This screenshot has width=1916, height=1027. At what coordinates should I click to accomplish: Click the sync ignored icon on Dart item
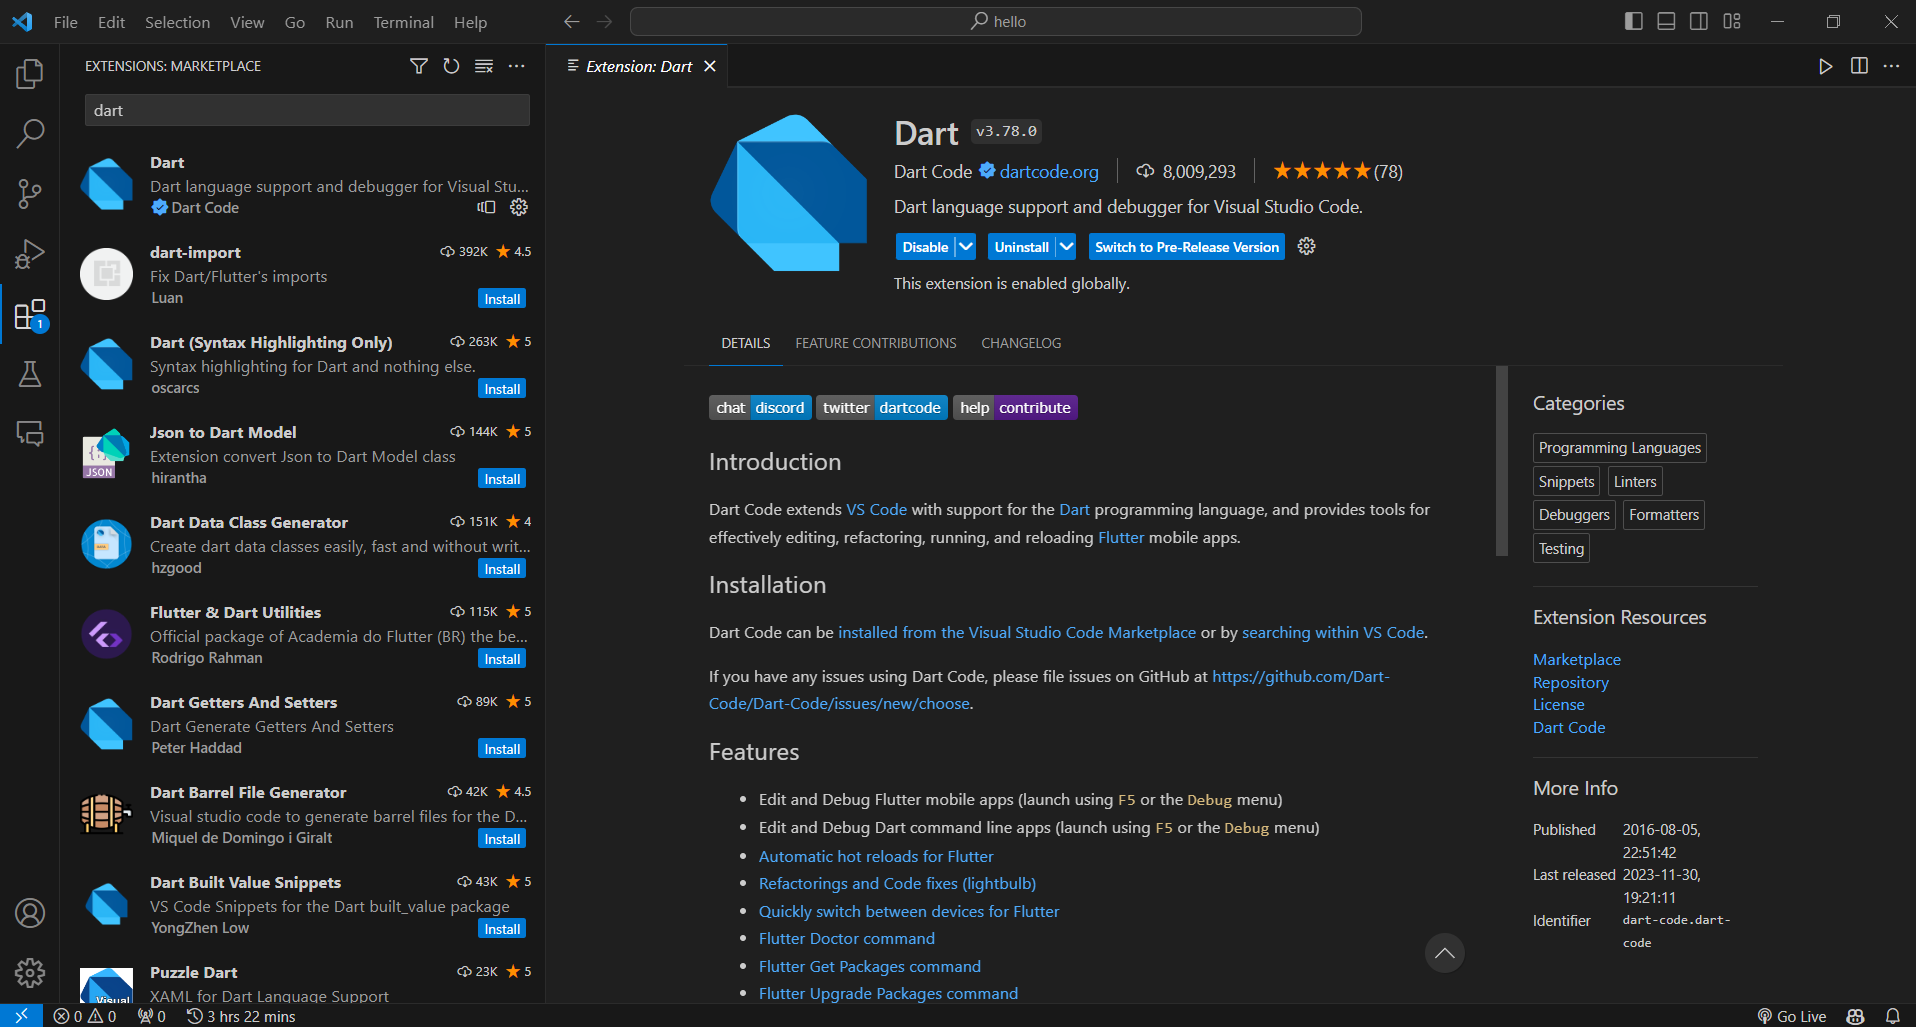(x=487, y=207)
